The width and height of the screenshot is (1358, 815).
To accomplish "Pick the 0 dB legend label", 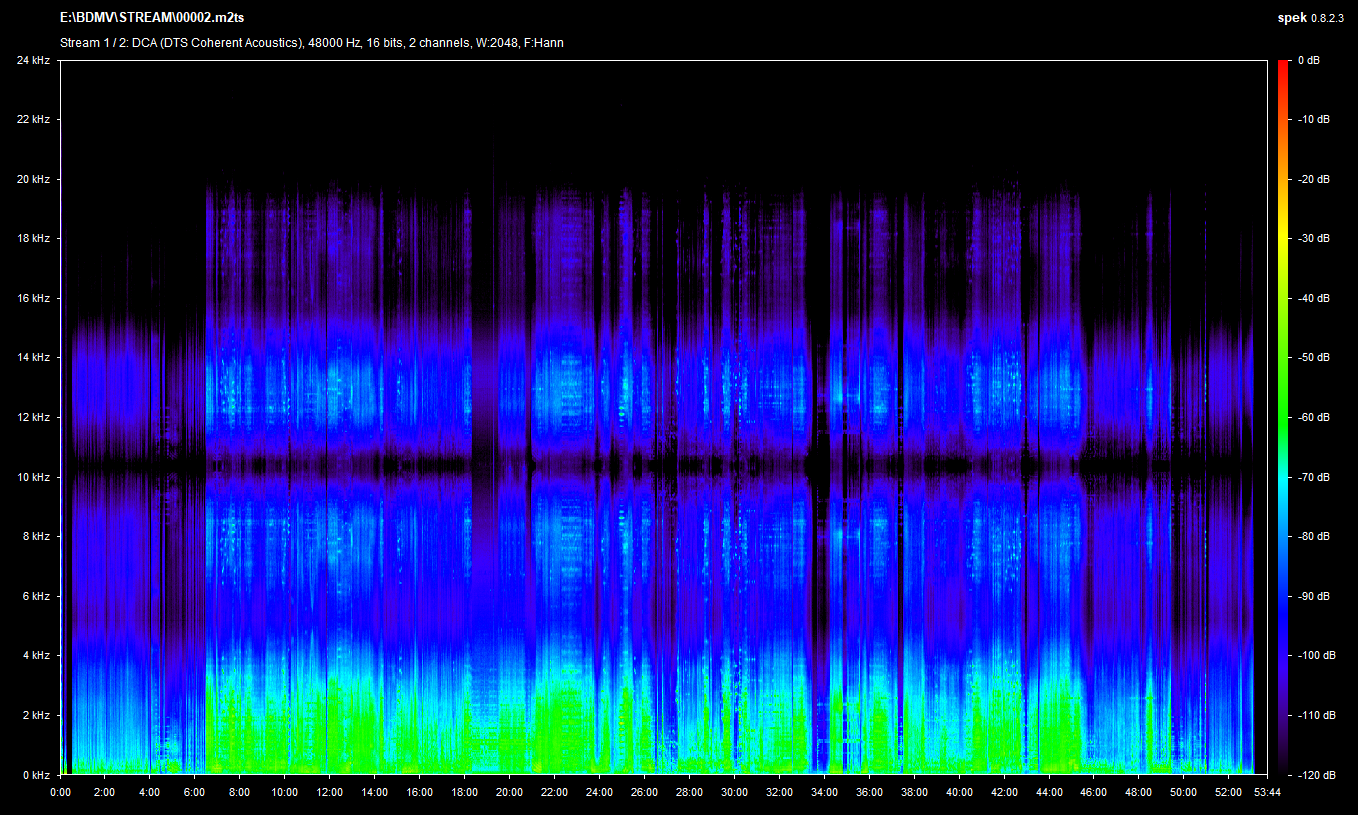I will pos(1308,60).
